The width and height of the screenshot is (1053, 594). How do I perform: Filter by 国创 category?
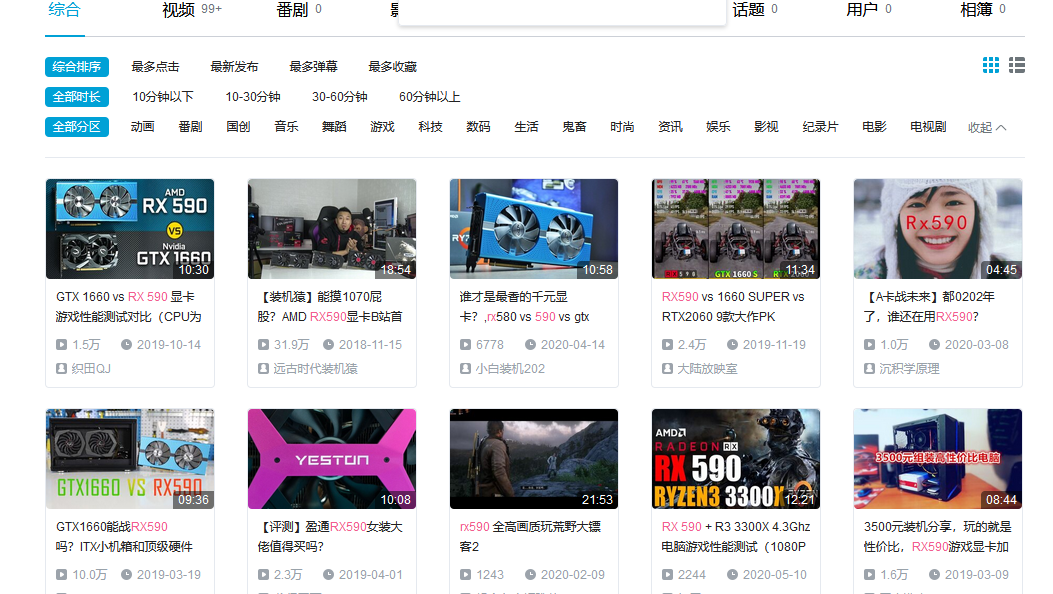(x=238, y=126)
